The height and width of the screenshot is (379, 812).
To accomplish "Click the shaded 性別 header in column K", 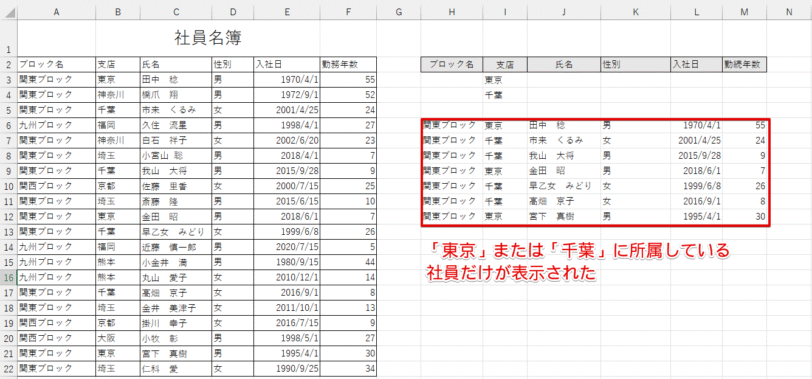I will coord(635,65).
